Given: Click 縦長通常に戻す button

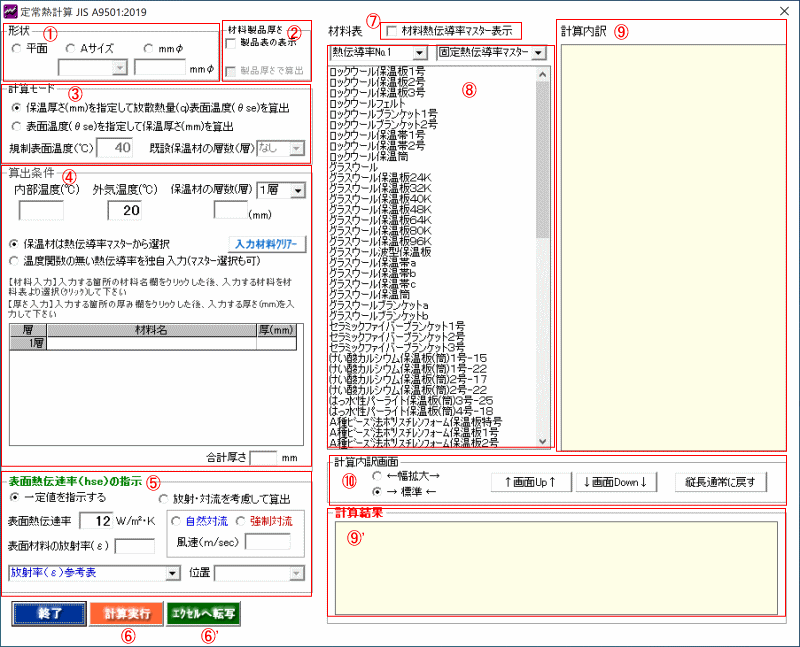Looking at the screenshot, I should click(721, 482).
